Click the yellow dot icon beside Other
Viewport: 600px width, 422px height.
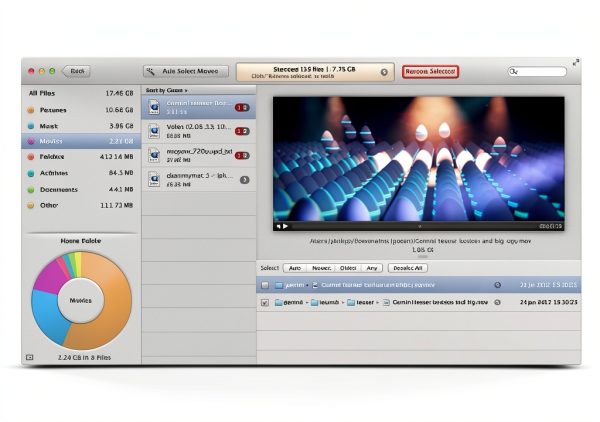pos(31,205)
